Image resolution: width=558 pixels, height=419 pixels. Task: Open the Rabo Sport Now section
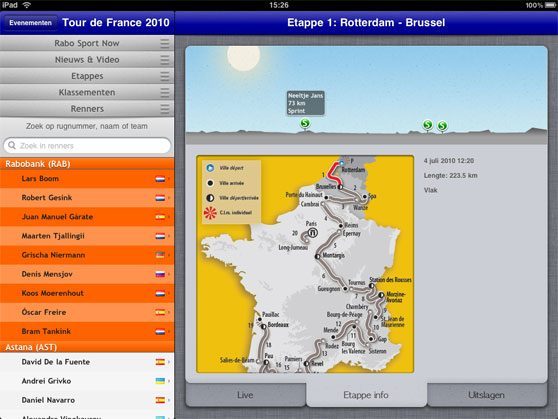coord(87,43)
